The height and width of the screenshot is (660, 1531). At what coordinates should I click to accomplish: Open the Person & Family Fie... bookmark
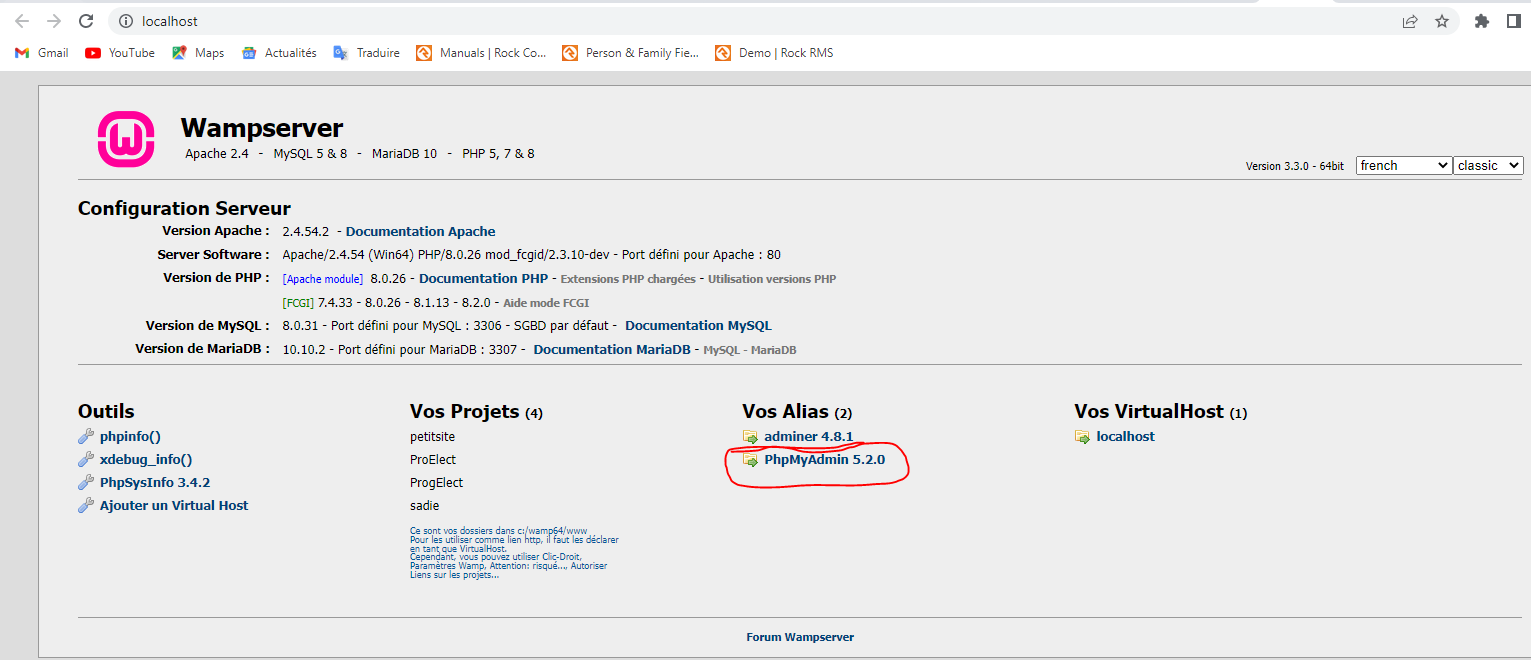[x=630, y=53]
